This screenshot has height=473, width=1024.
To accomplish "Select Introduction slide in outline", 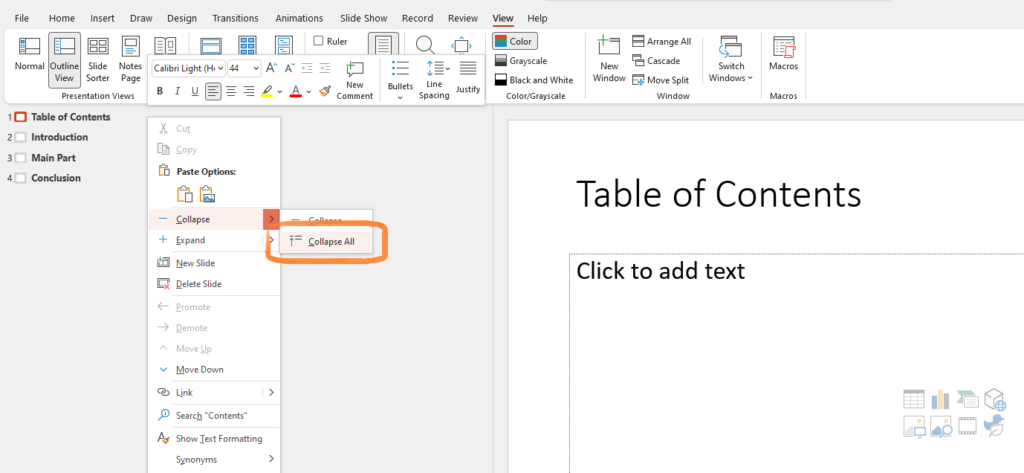I will [59, 137].
